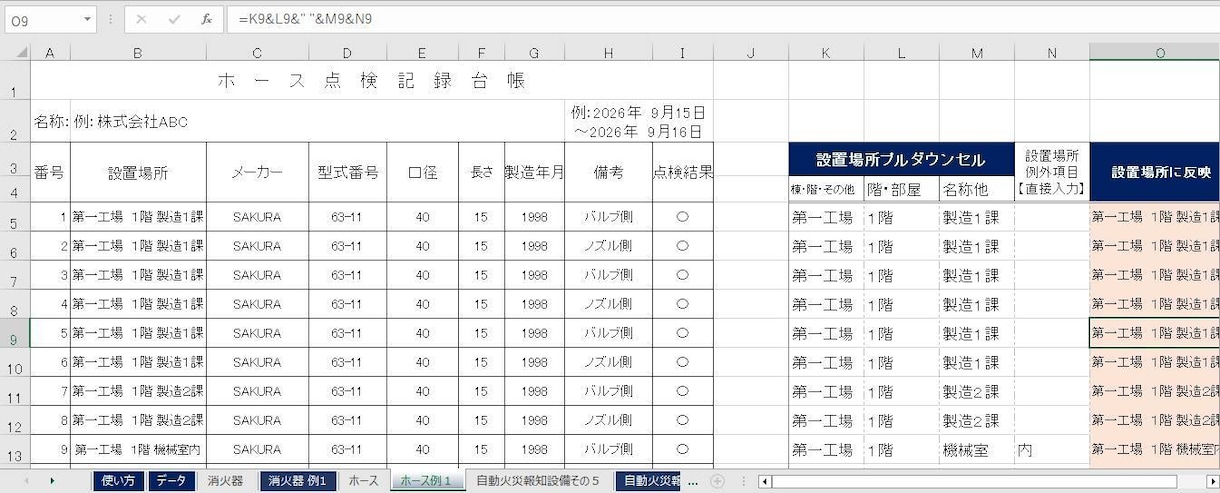Screen dimensions: 1220x493
Task: Show more sheet tabs via ellipsis
Action: pos(693,481)
